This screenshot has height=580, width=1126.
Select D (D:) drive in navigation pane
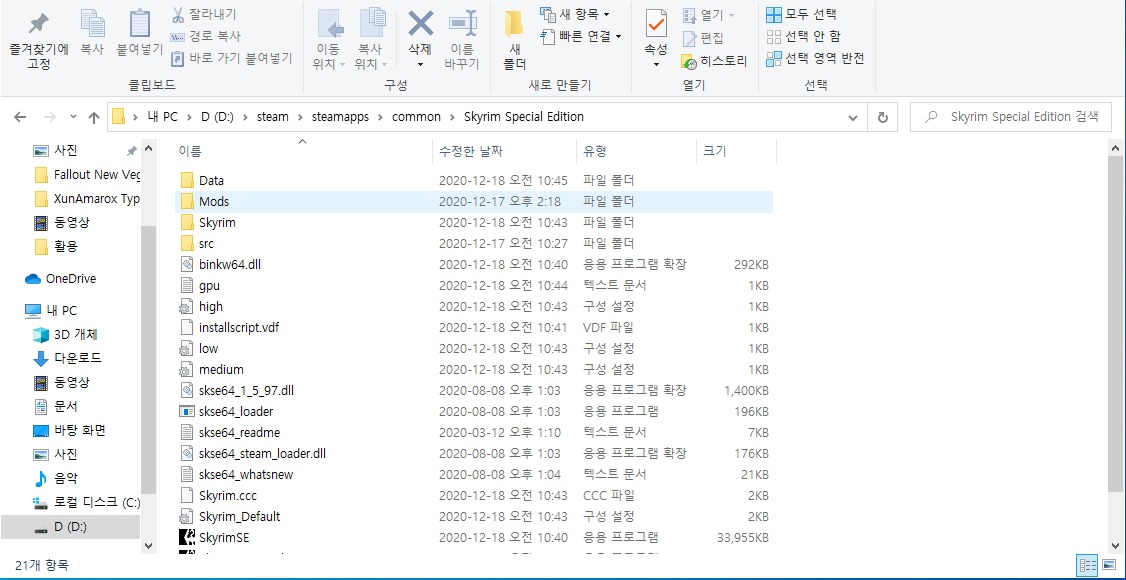coord(70,527)
